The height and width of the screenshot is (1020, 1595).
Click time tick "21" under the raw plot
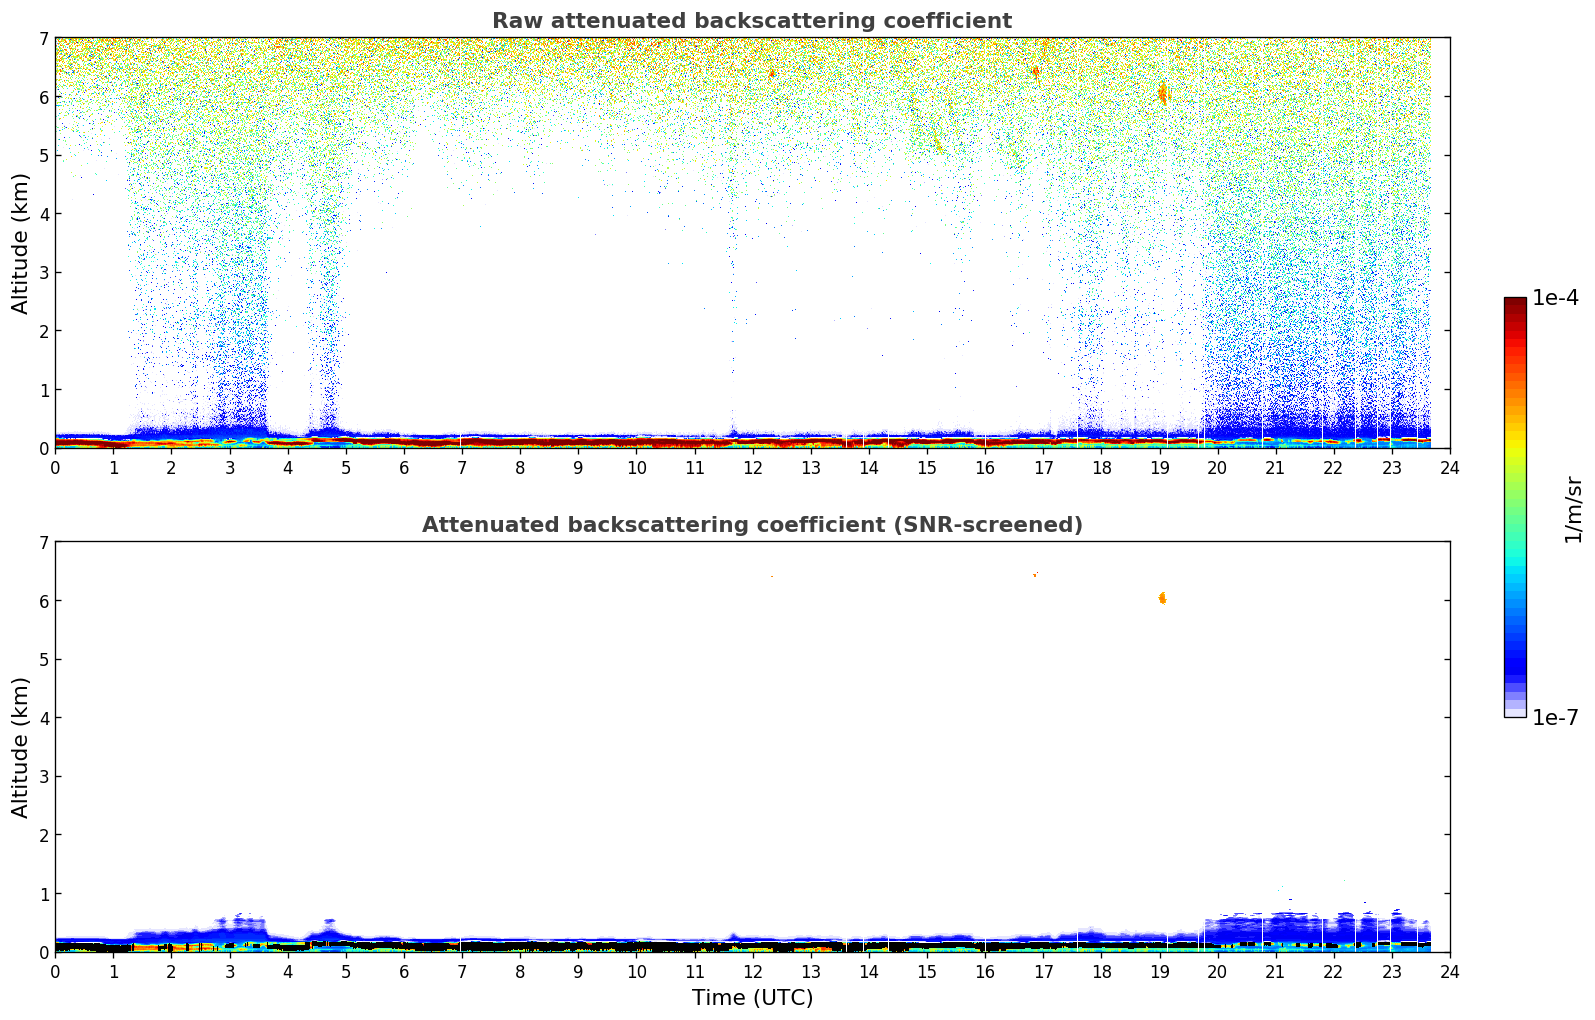click(1275, 467)
